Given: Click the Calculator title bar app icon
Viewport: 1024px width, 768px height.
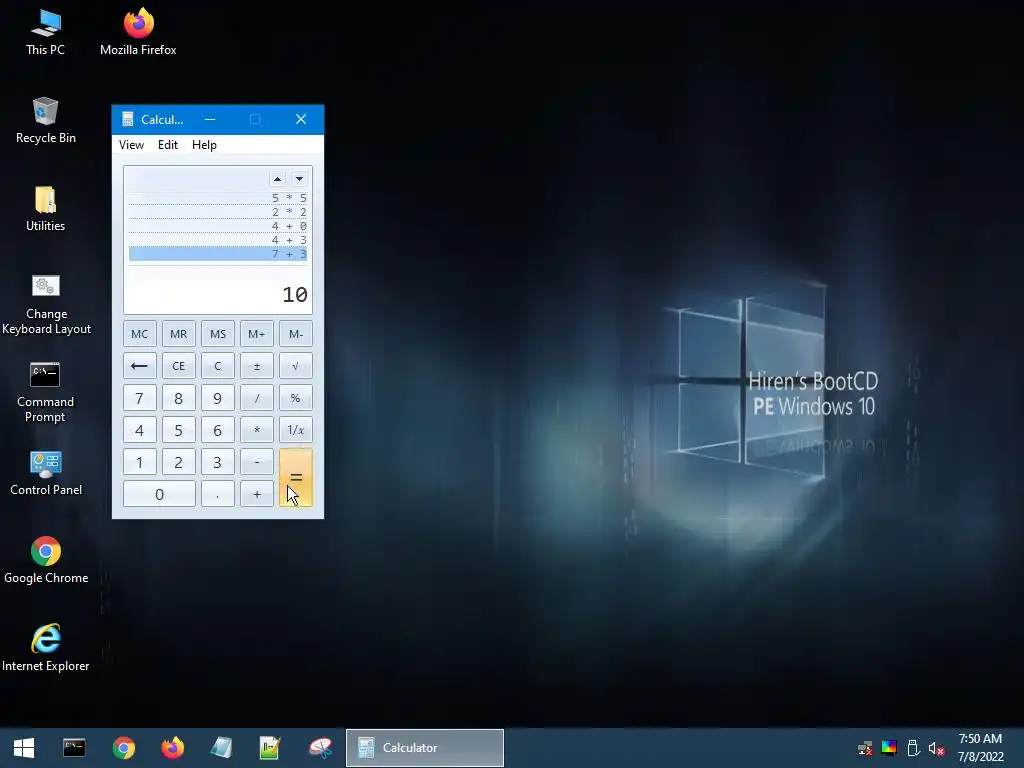Looking at the screenshot, I should [x=128, y=120].
